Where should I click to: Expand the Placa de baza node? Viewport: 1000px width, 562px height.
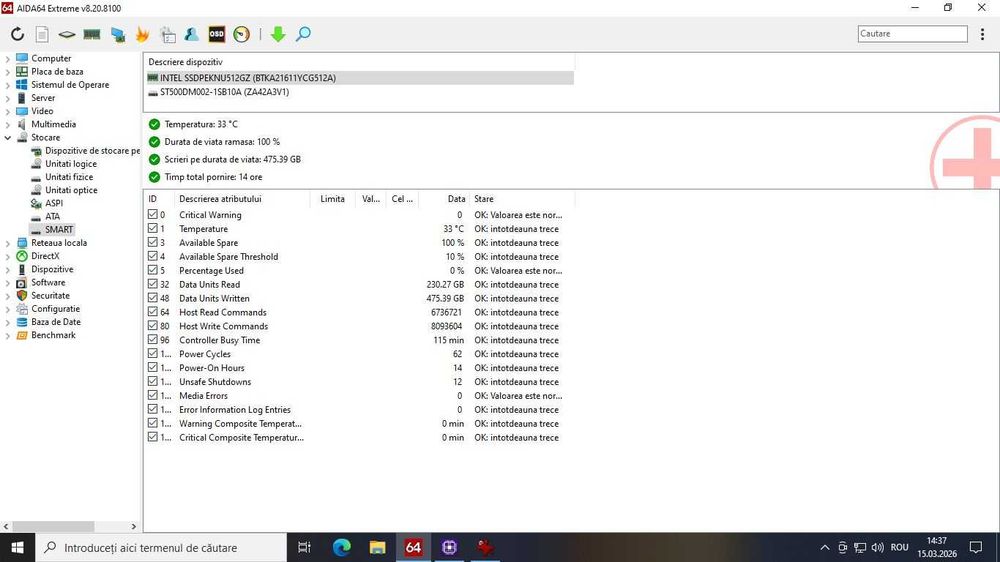tap(8, 72)
